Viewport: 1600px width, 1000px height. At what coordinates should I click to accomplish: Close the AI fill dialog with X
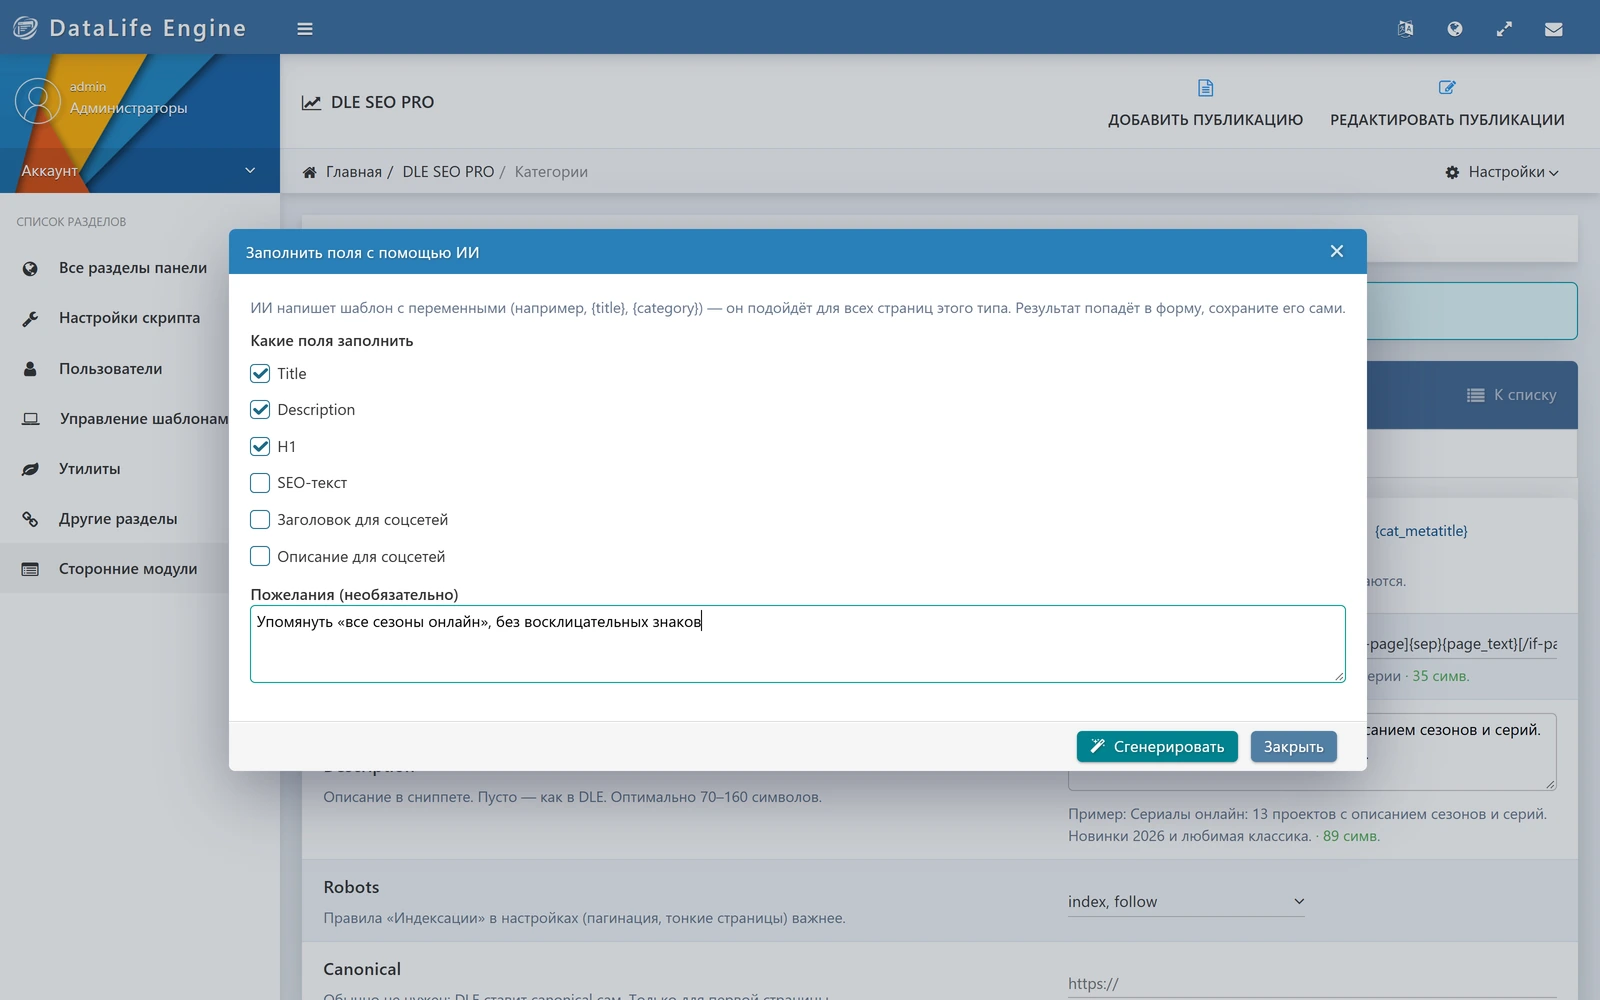click(1337, 251)
